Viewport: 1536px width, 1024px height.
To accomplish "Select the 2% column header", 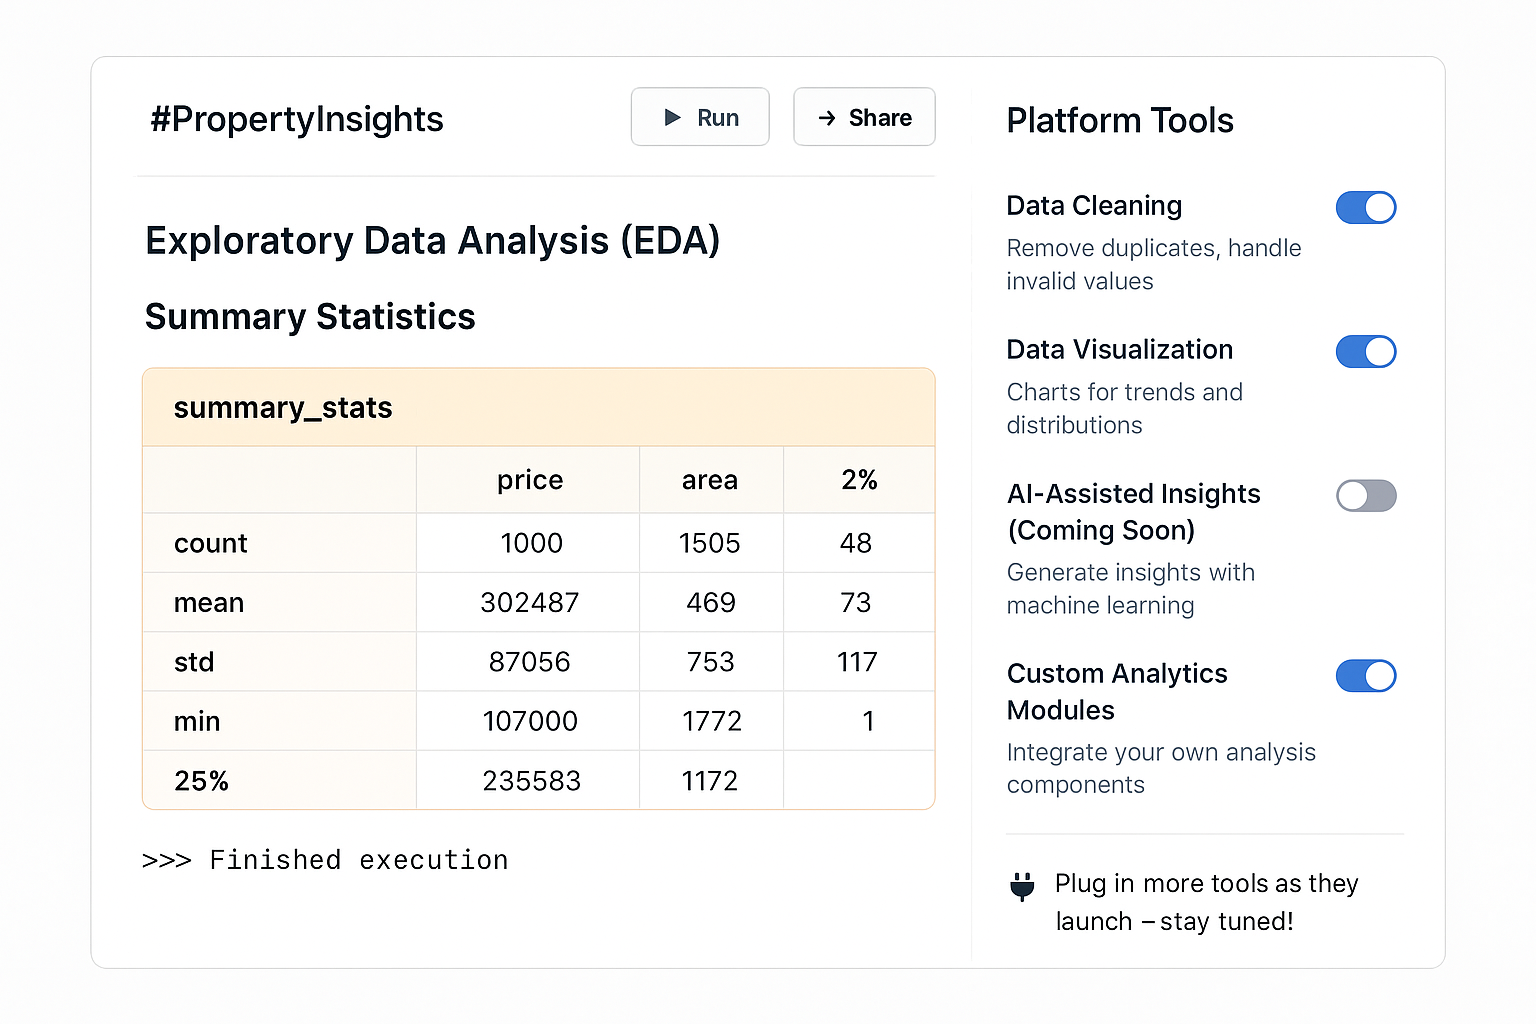I will (859, 480).
